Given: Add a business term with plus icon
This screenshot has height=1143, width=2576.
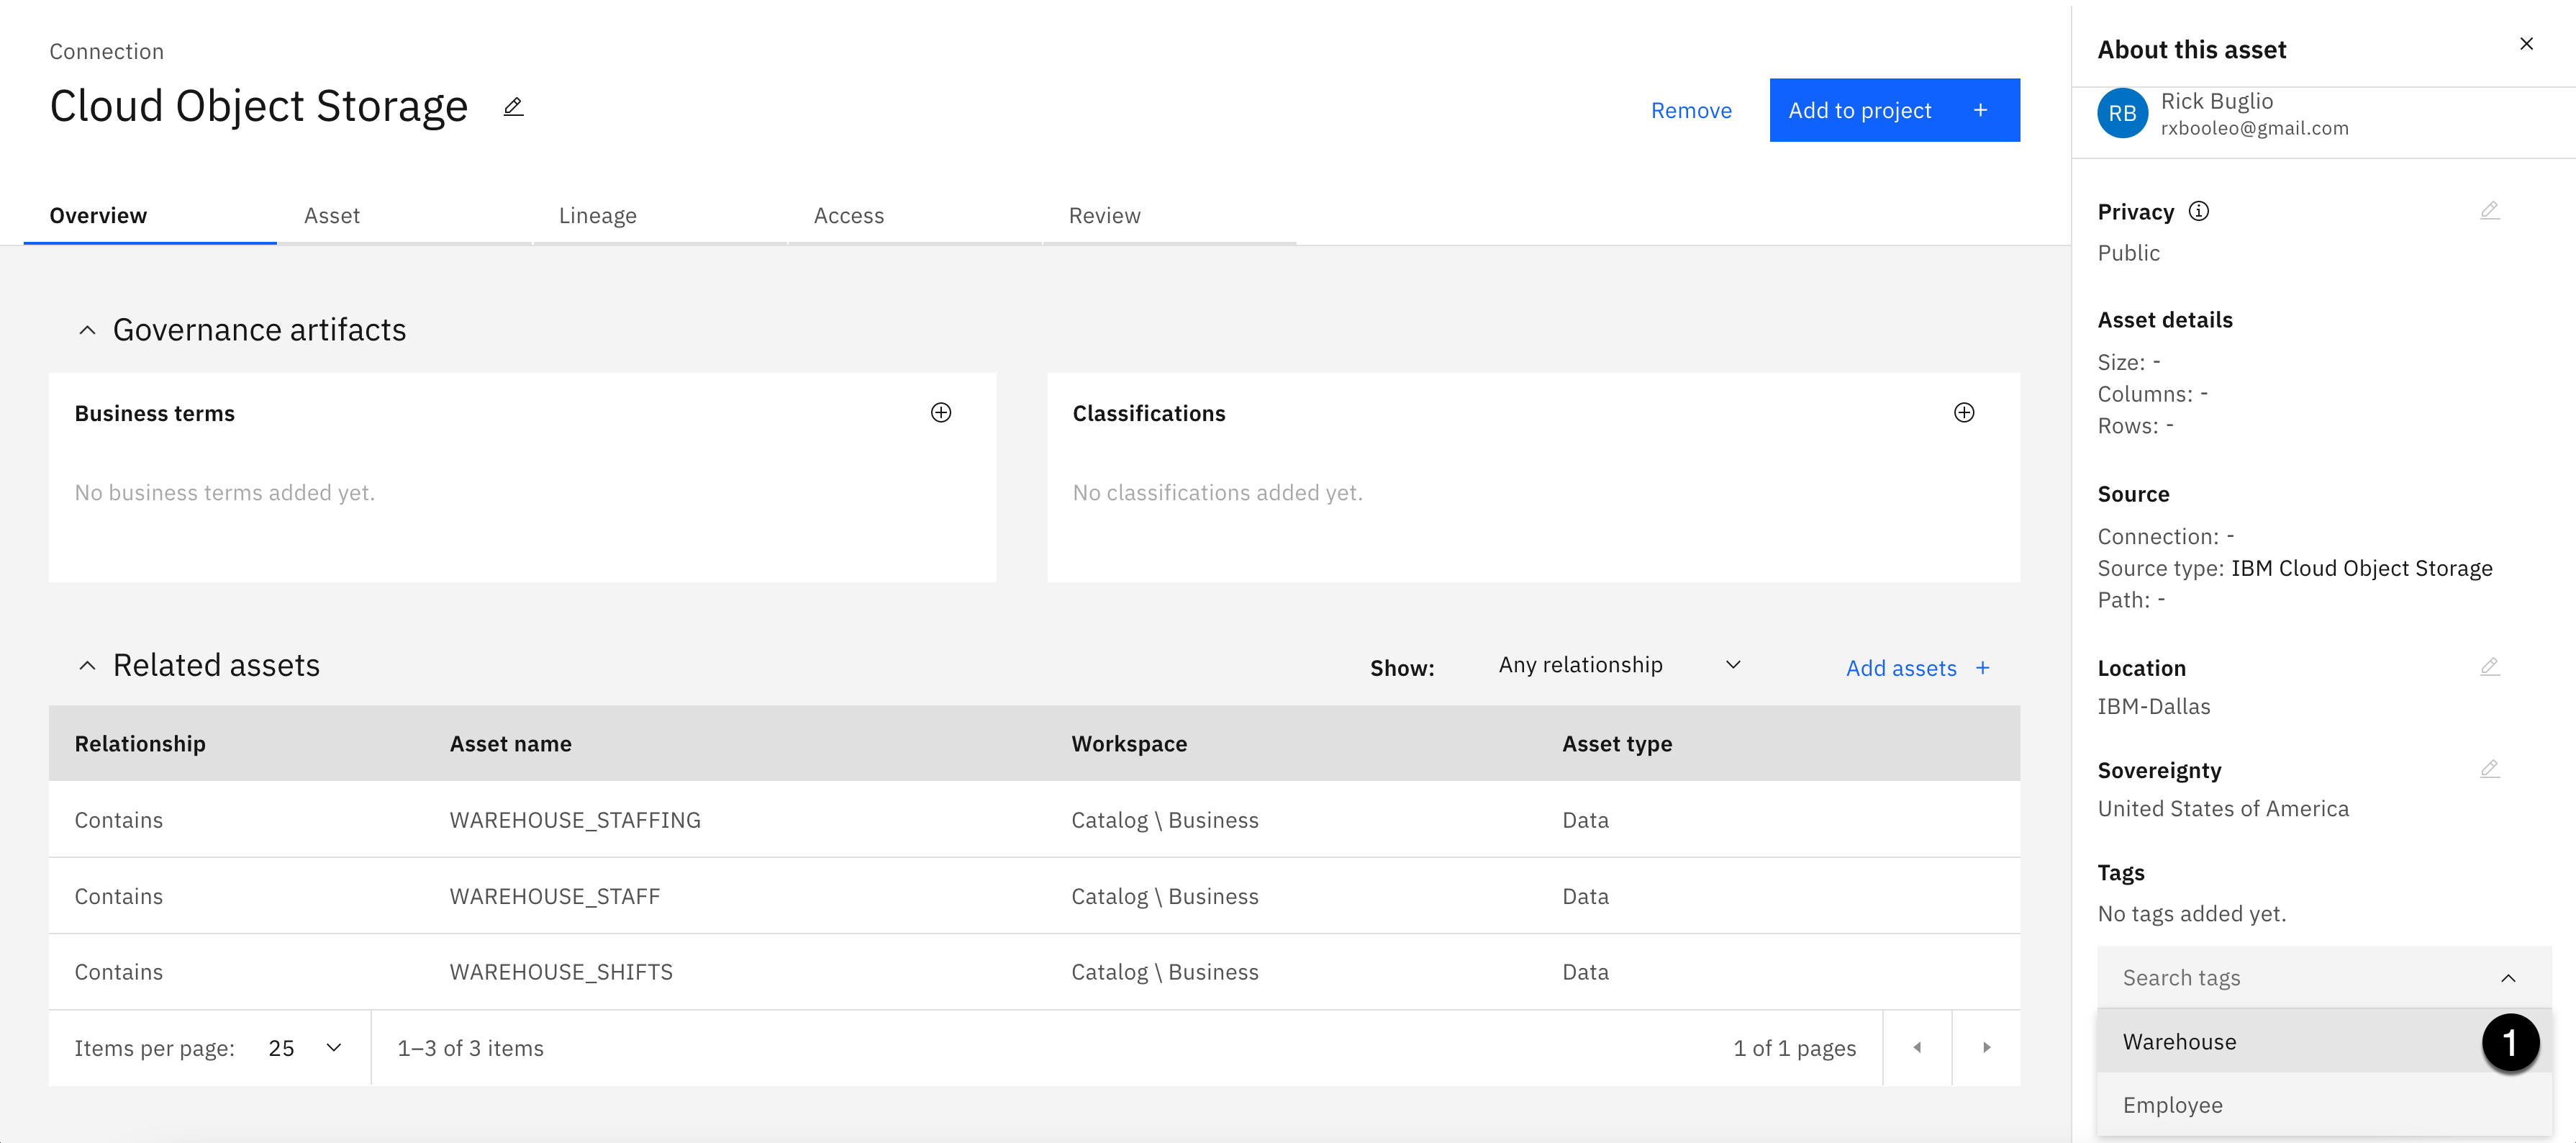Looking at the screenshot, I should (x=940, y=413).
